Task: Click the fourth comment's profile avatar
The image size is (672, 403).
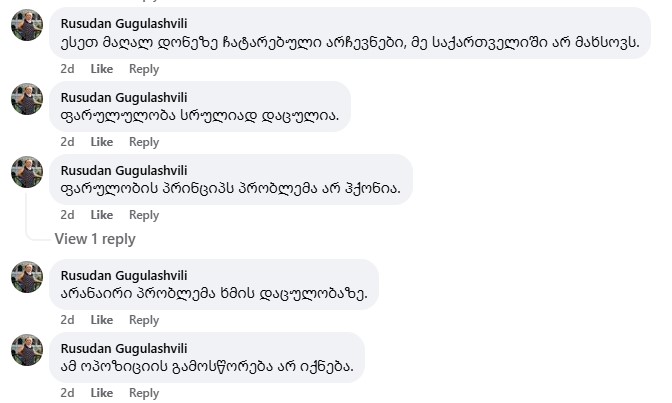Action: [x=27, y=277]
